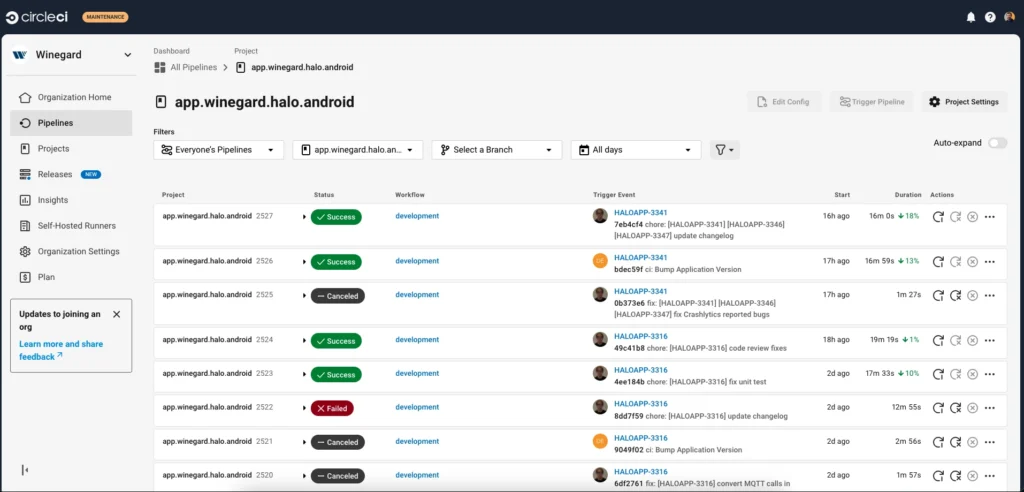Image resolution: width=1024 pixels, height=492 pixels.
Task: Rerun workflow for pipeline 2522
Action: [x=938, y=408]
